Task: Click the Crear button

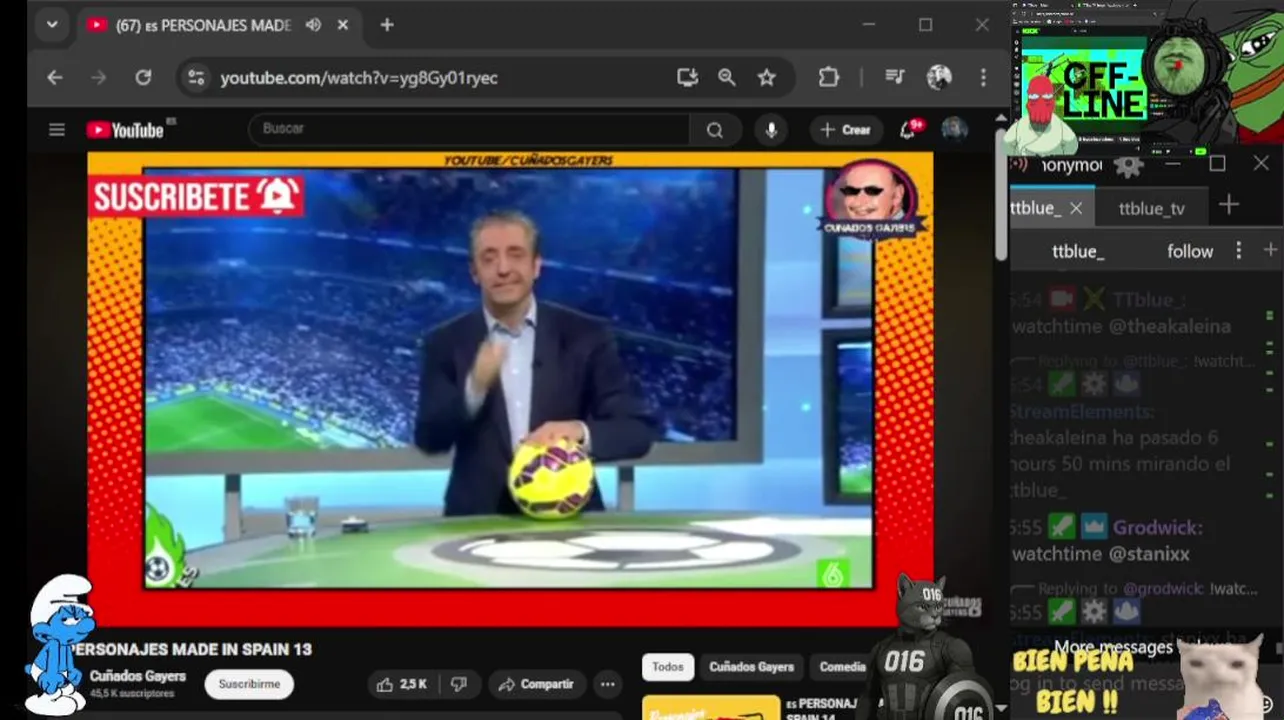Action: pyautogui.click(x=846, y=130)
